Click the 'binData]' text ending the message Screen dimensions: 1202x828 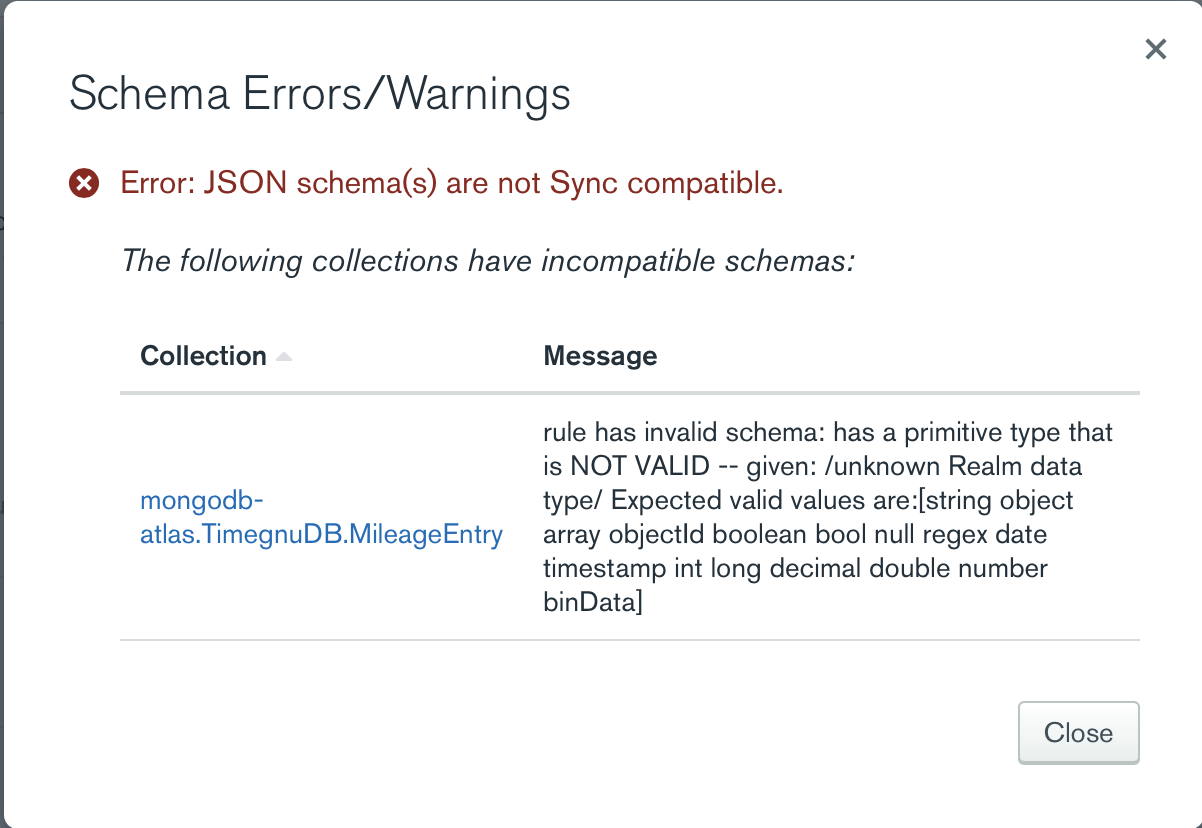coord(592,602)
